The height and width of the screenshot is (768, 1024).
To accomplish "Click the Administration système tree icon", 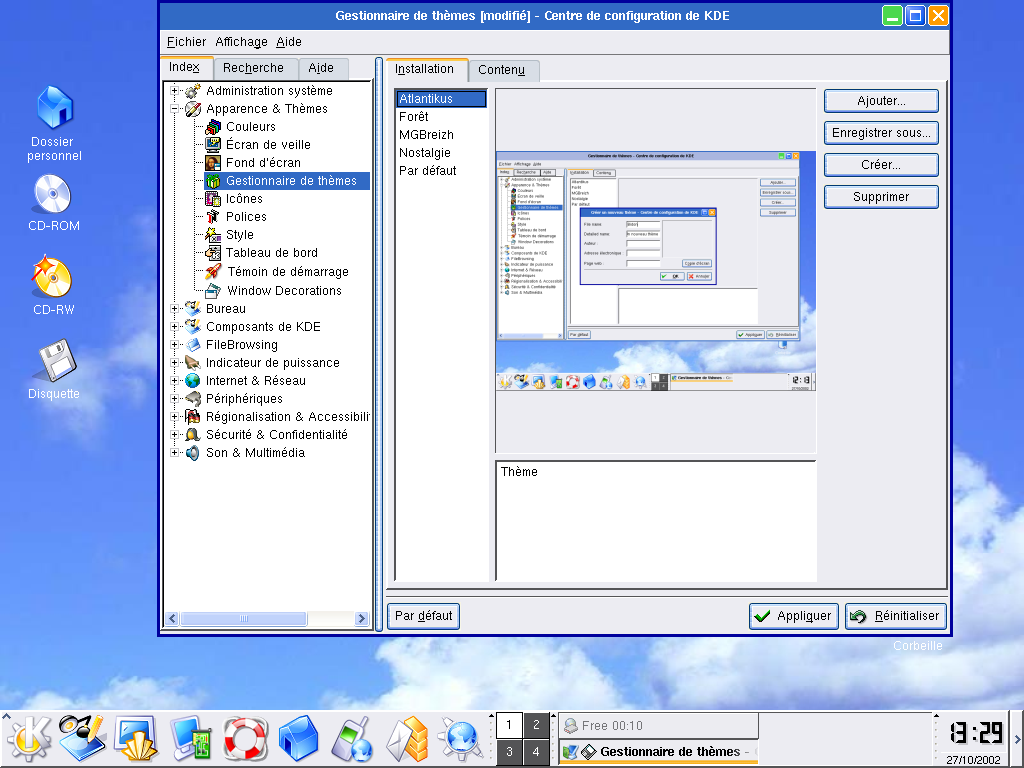I will click(x=193, y=91).
